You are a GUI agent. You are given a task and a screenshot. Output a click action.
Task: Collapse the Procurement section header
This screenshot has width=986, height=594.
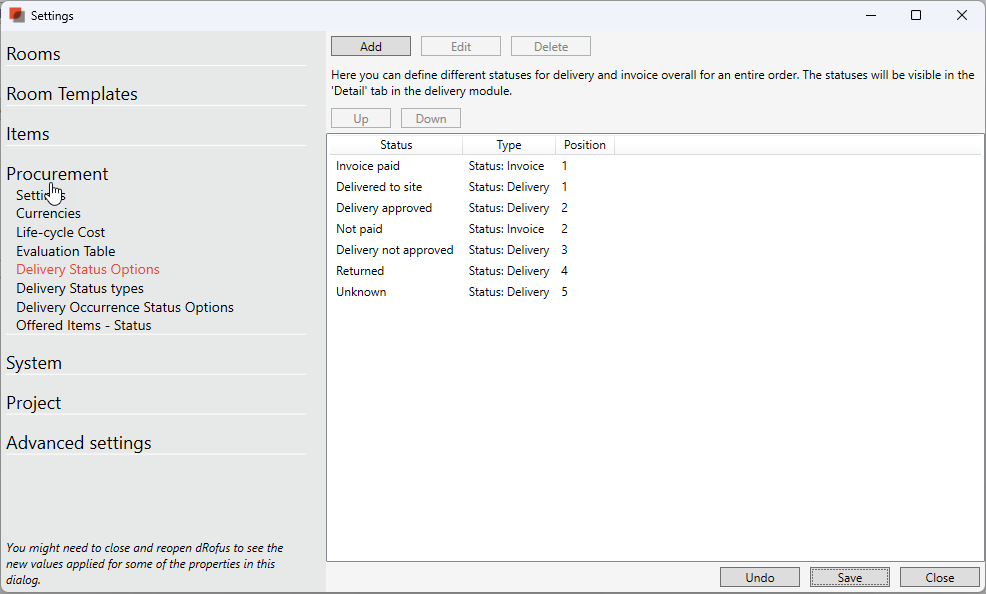[57, 174]
